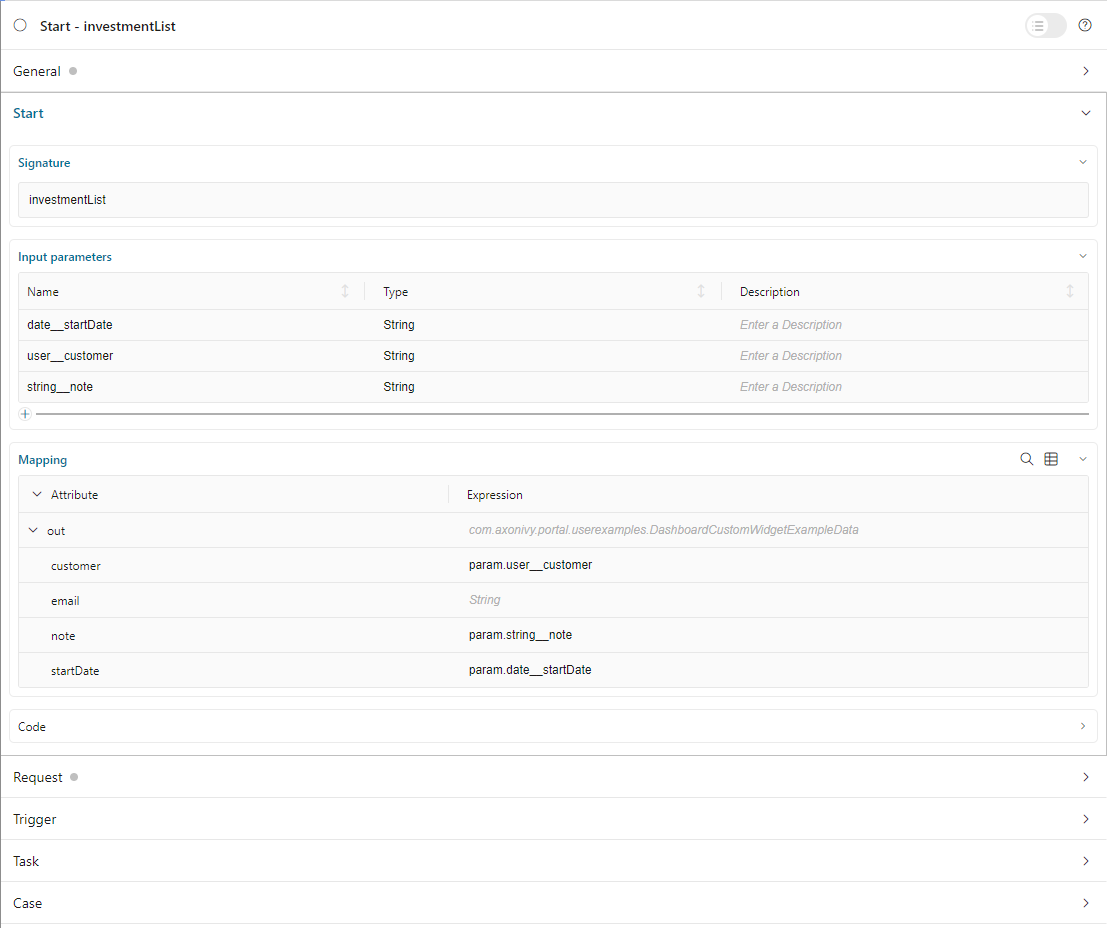Expand the General section
This screenshot has width=1117, height=928.
(1085, 71)
